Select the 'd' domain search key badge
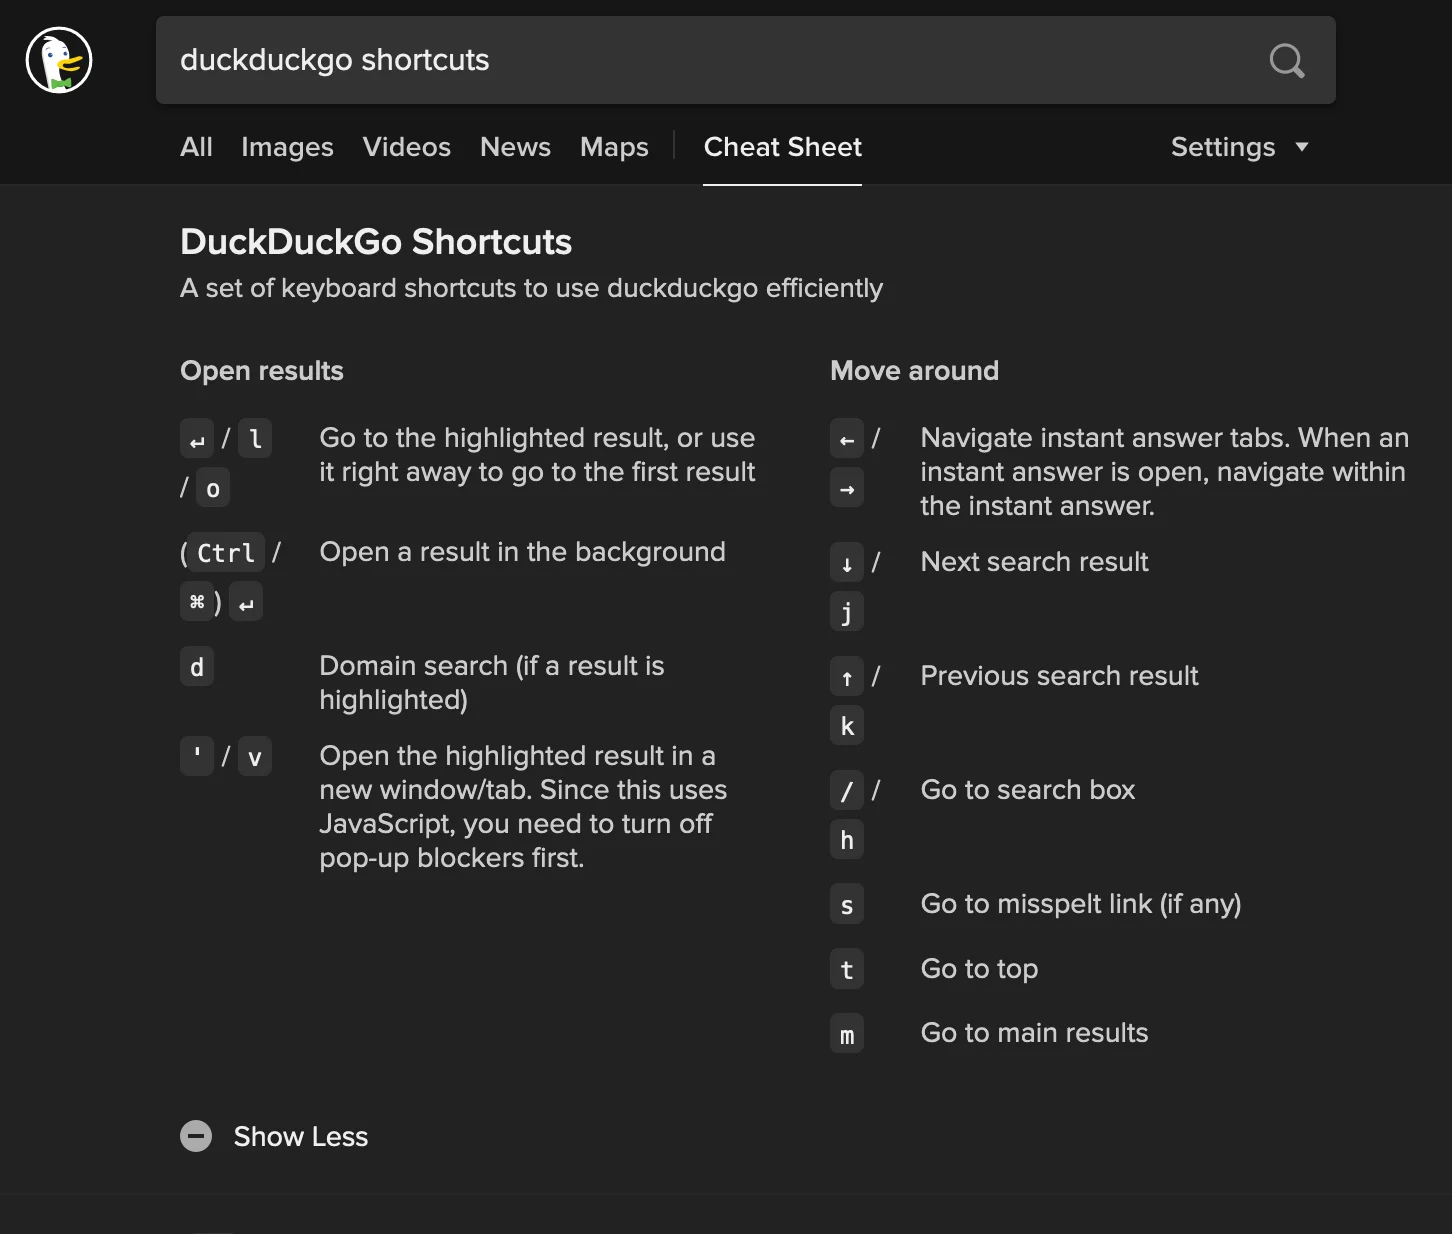 (196, 666)
